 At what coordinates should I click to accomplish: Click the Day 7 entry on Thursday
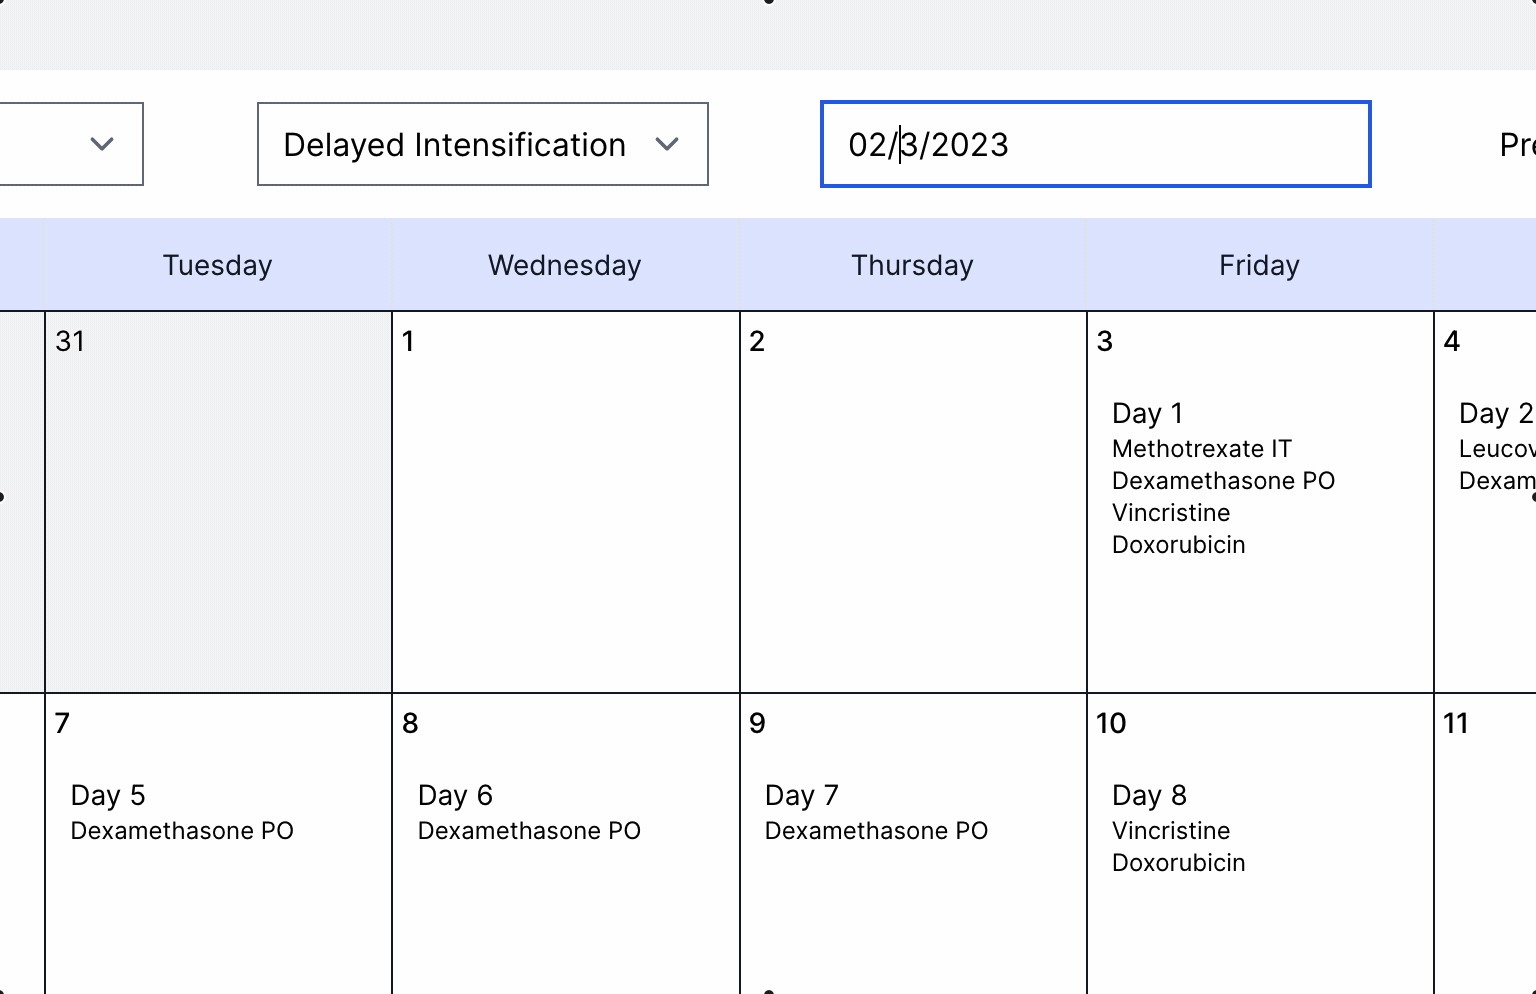coord(801,795)
